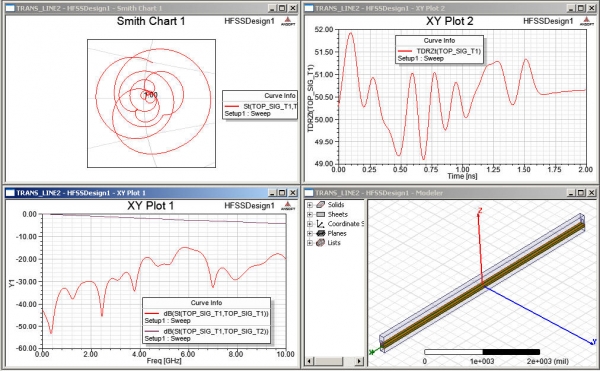Screen dimensions: 600x371
Task: Click Smith Chart 1 window title icon
Action: 11,8
